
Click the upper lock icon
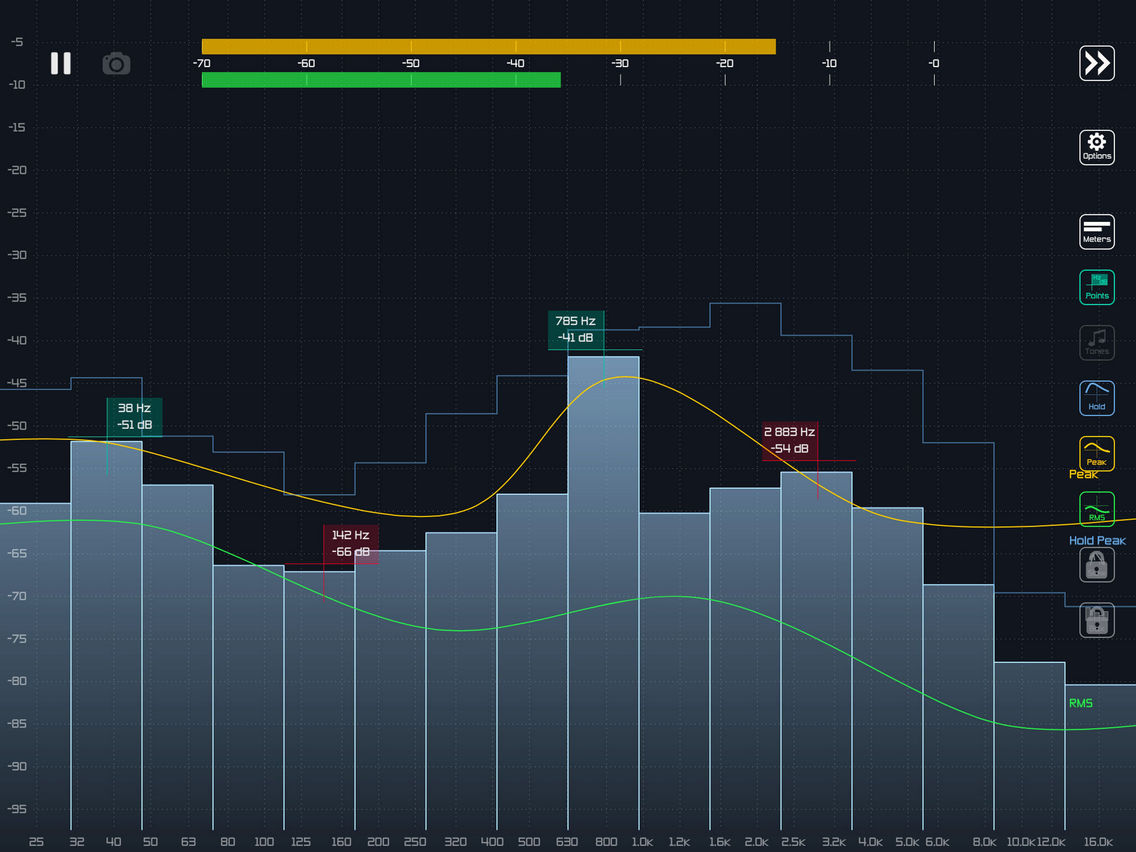1097,566
